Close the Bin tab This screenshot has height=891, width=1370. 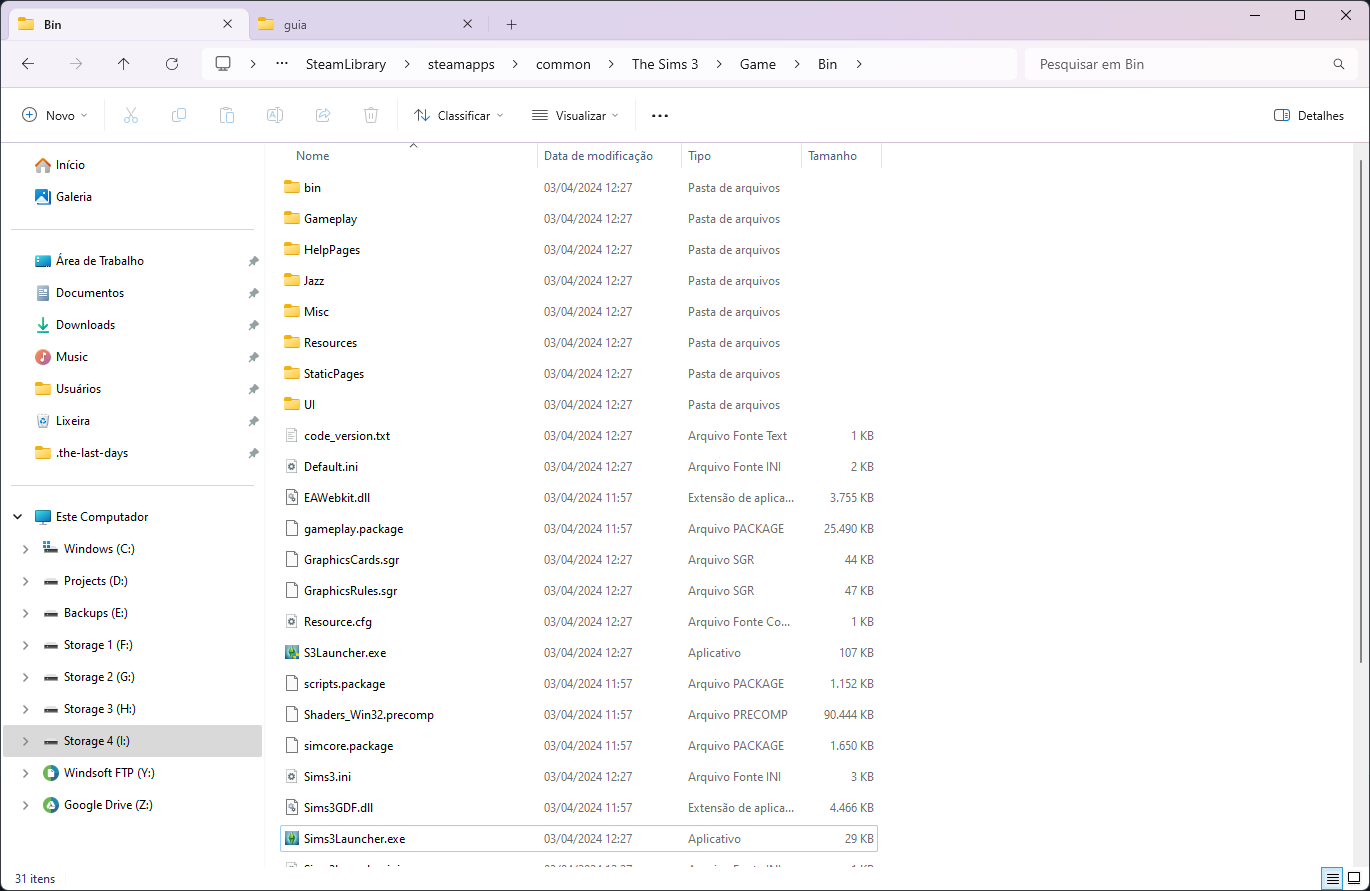click(228, 24)
